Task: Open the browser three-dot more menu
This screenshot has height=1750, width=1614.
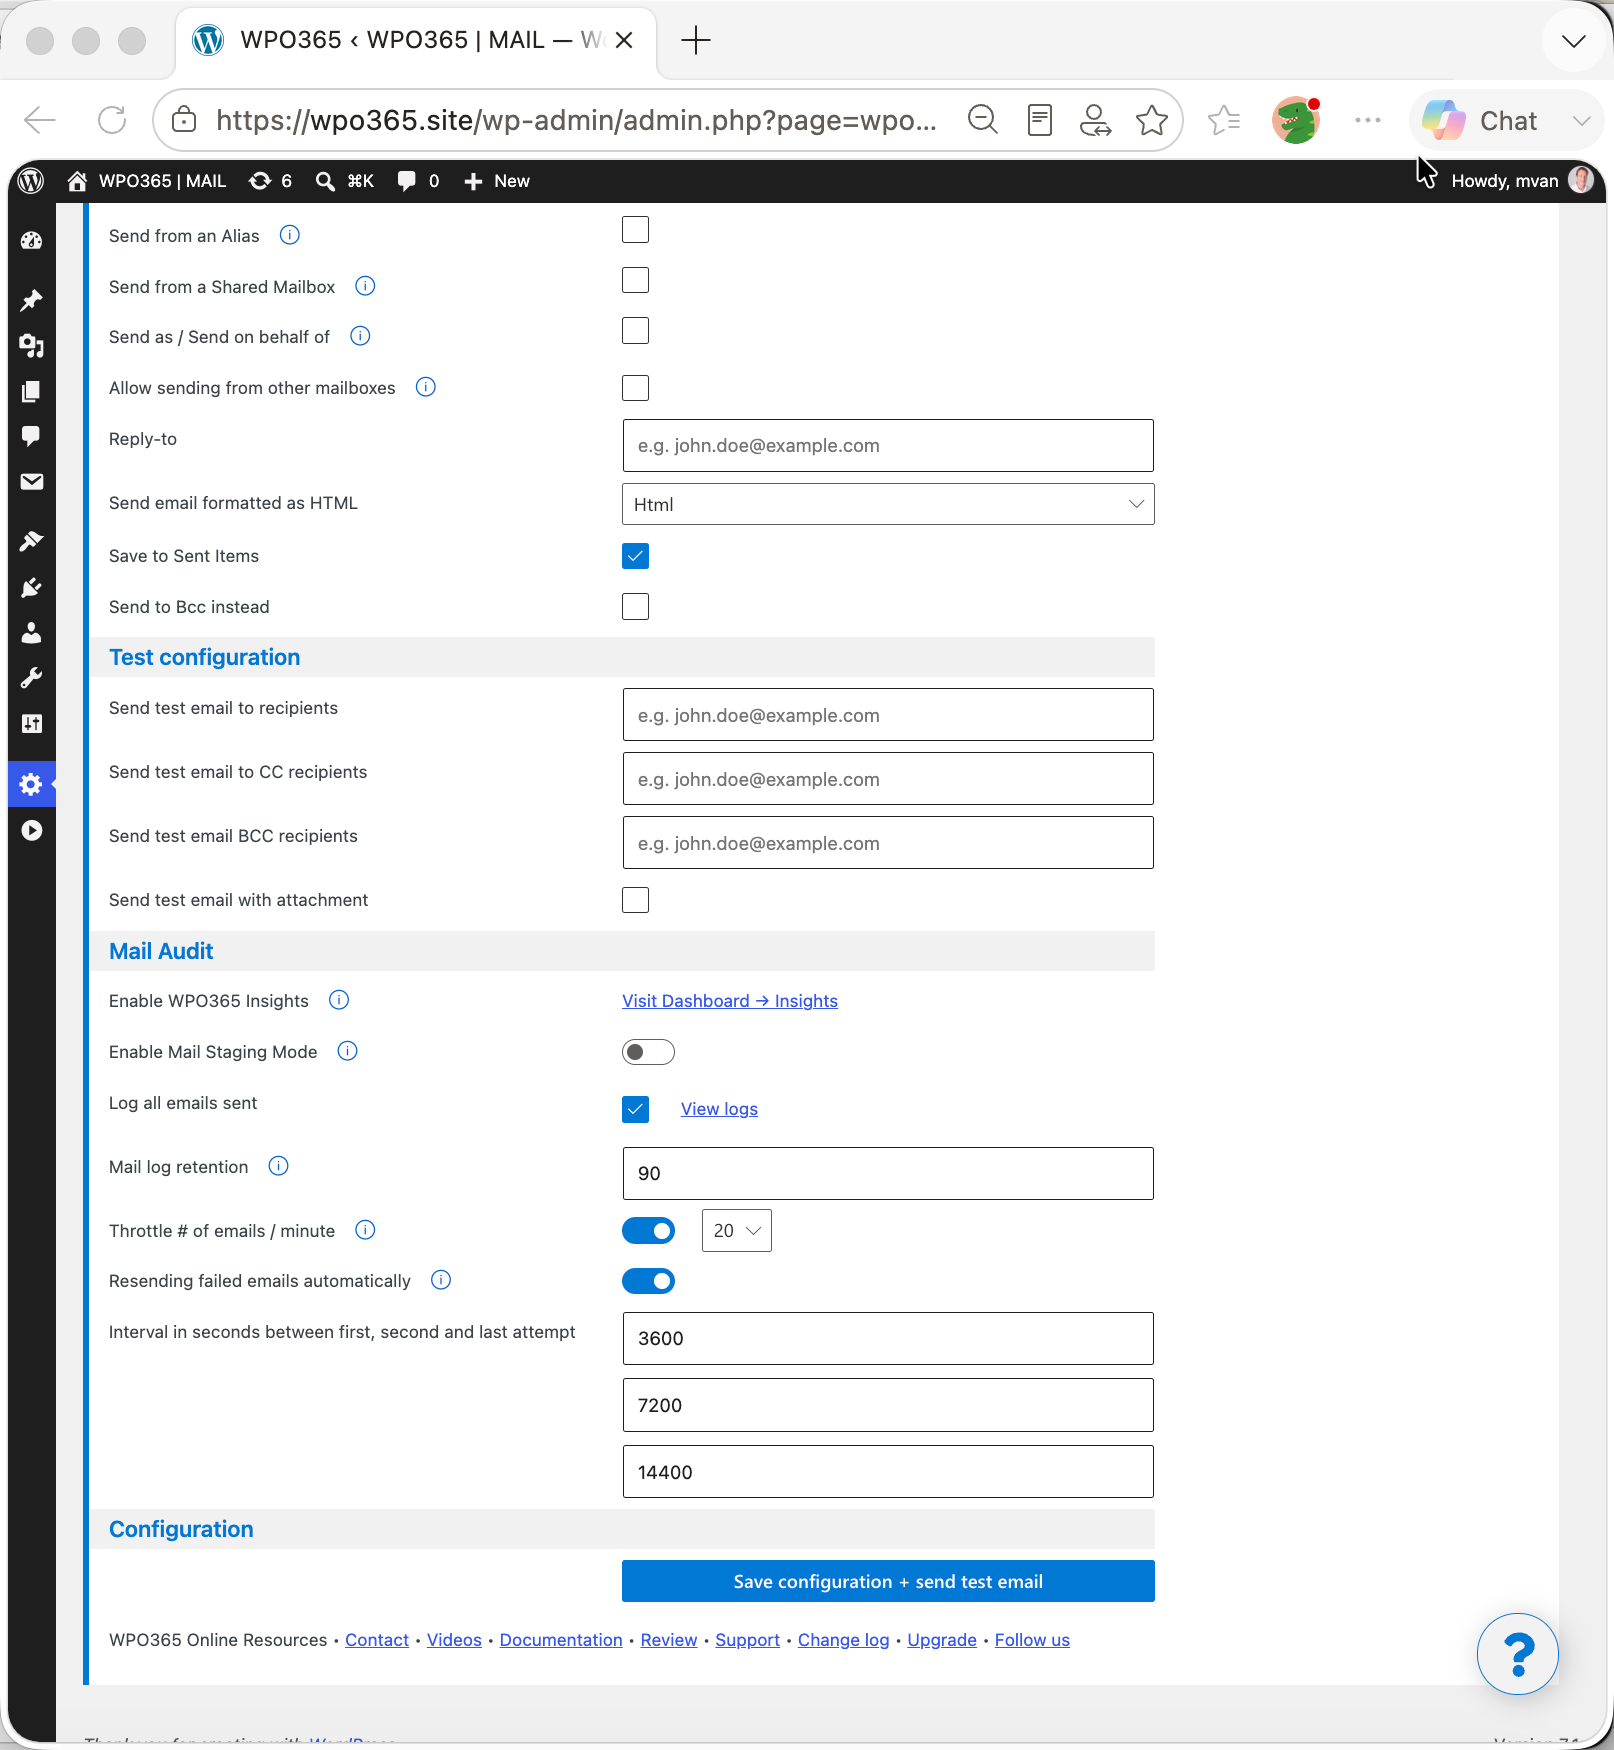Action: tap(1367, 121)
